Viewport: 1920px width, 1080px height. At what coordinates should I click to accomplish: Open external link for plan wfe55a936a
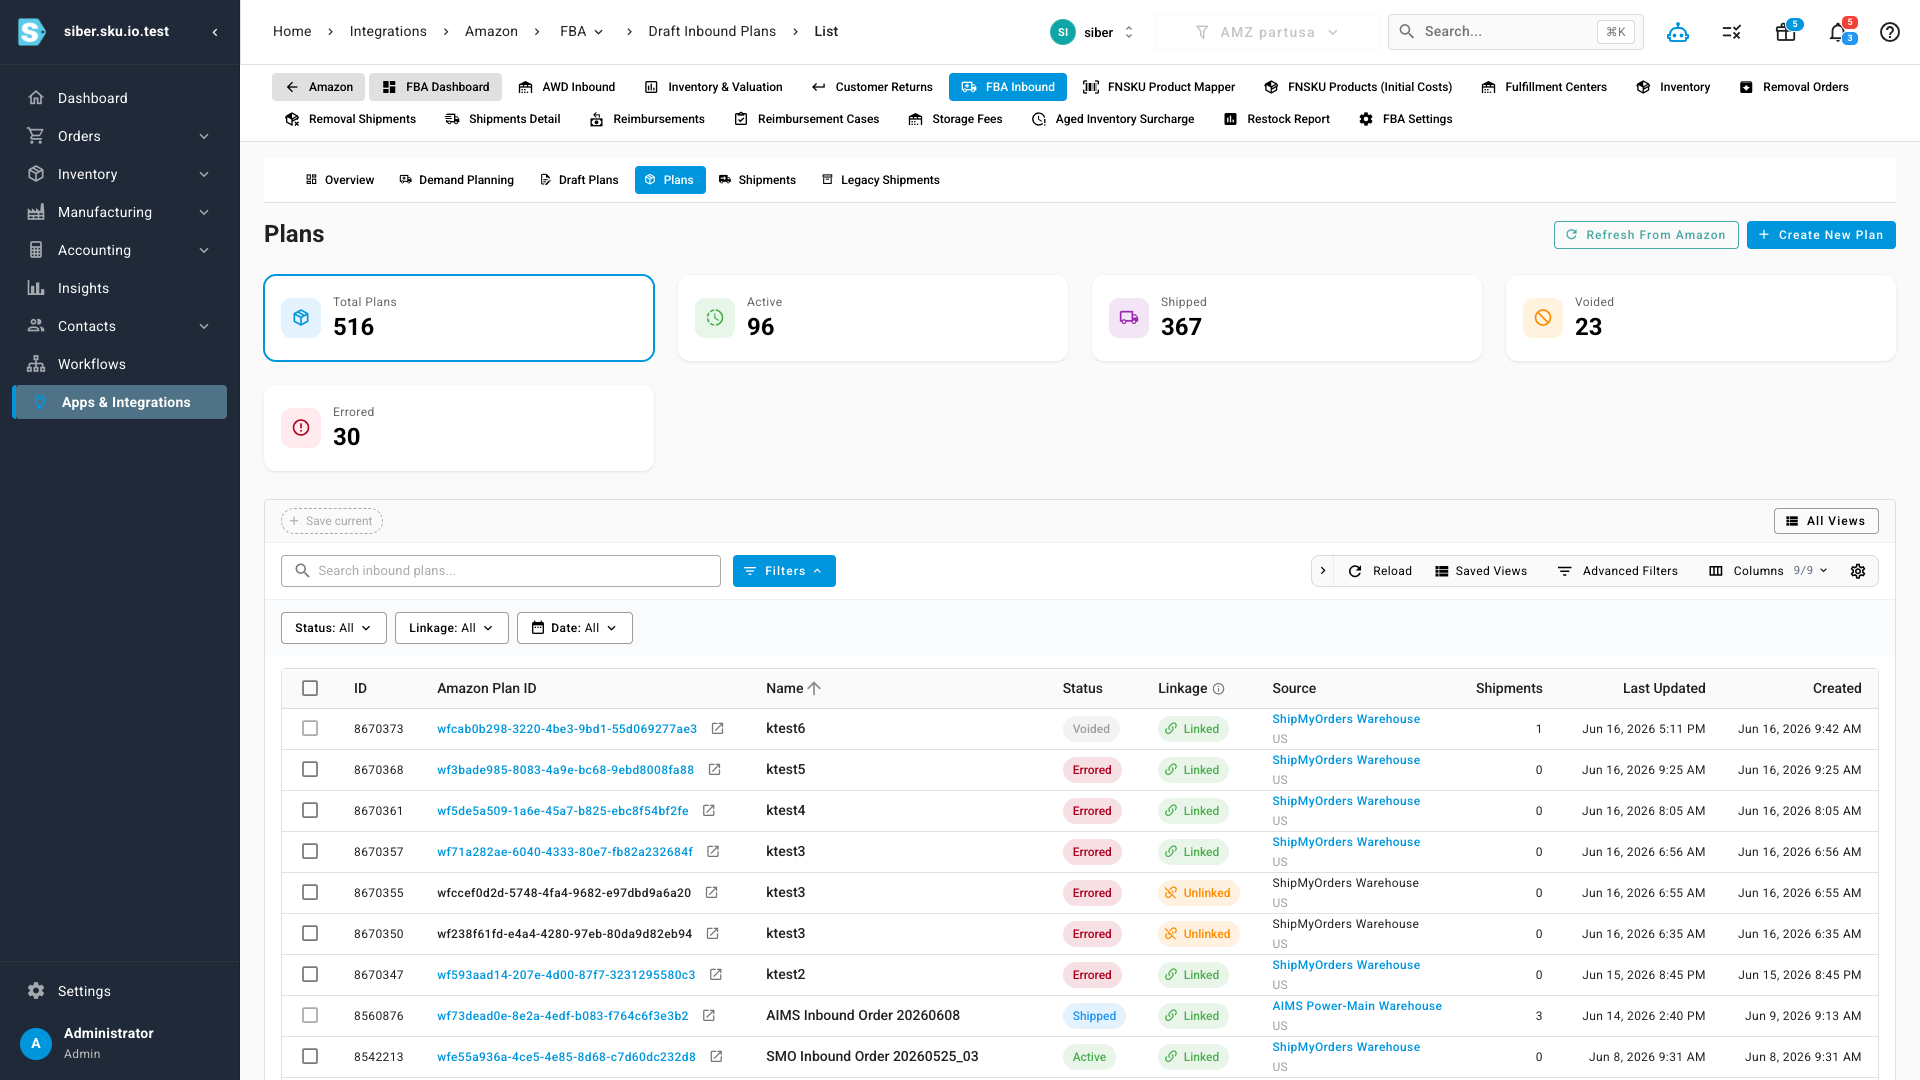point(716,1057)
